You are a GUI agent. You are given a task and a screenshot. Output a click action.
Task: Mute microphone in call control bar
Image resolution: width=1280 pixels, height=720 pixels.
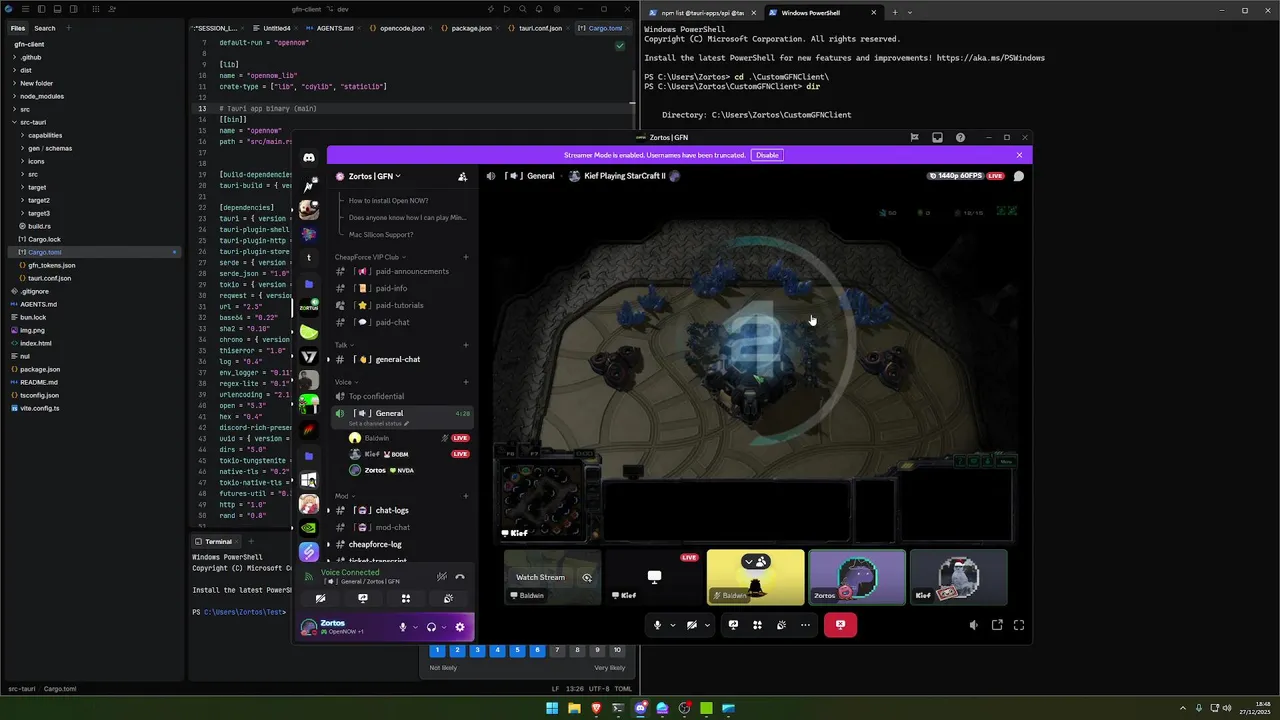click(x=657, y=625)
